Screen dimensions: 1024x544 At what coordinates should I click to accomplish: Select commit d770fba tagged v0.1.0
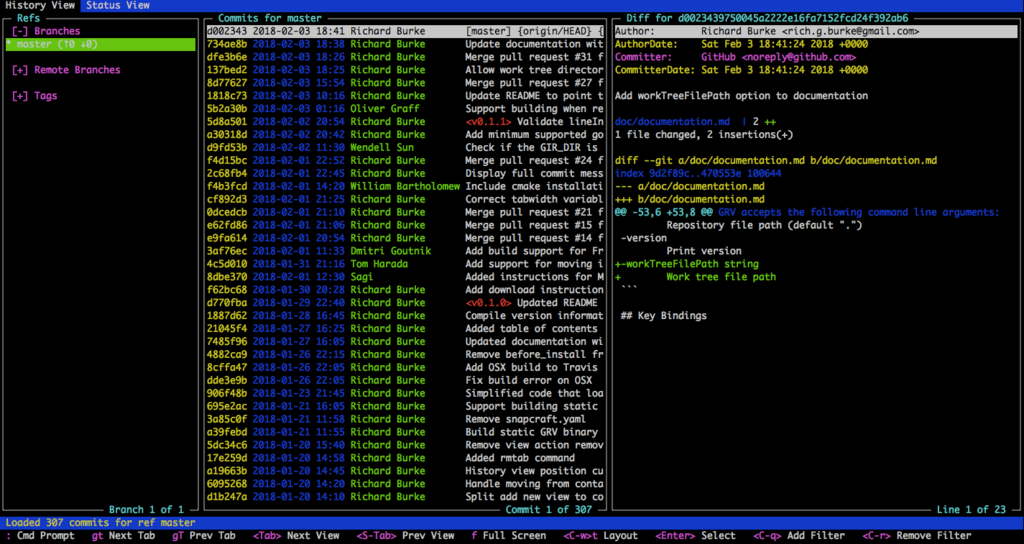[406, 303]
